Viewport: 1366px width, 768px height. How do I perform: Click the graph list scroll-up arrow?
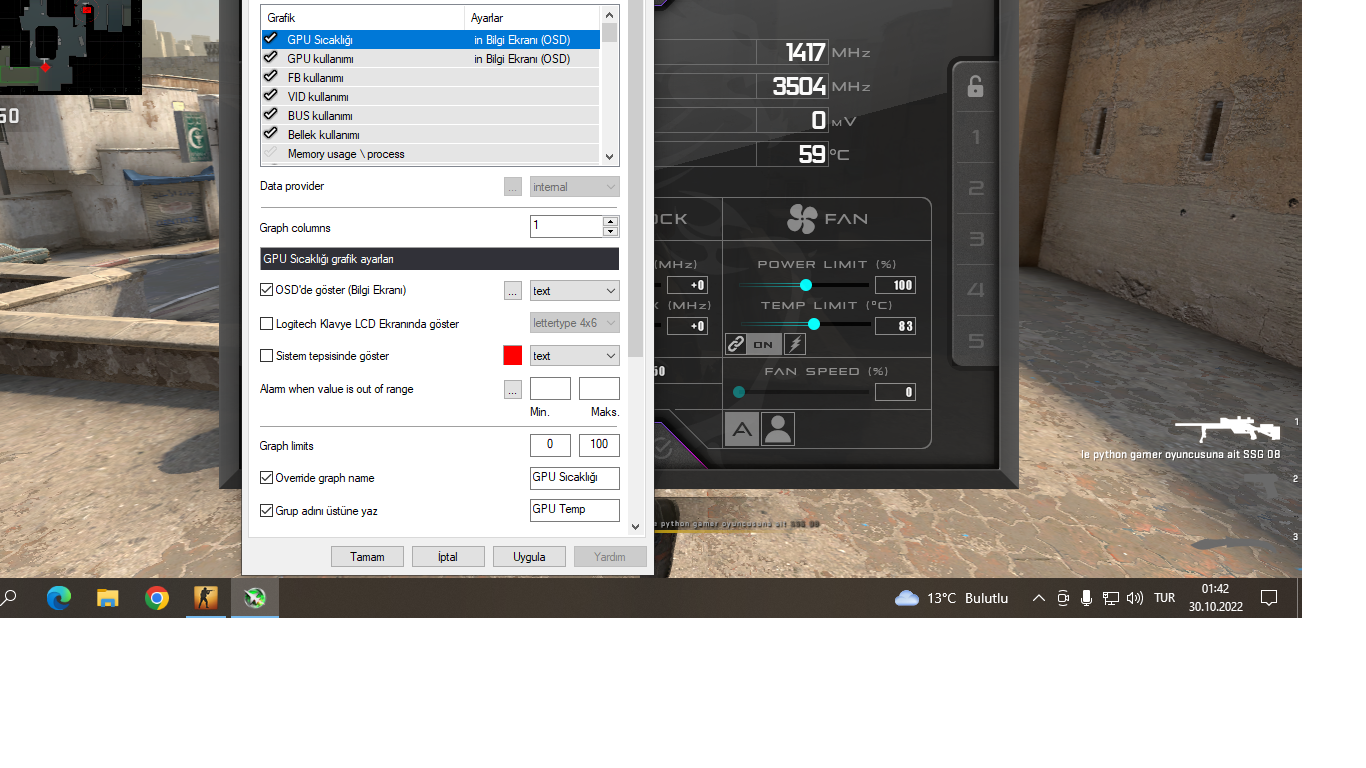[610, 15]
